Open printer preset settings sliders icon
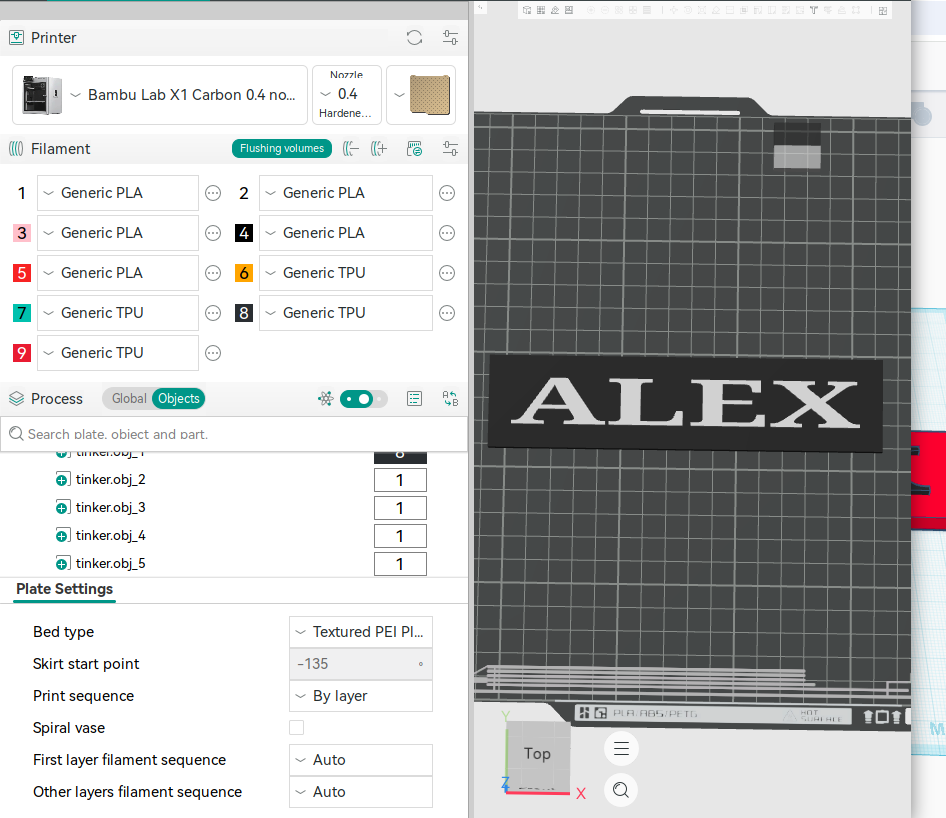This screenshot has height=818, width=946. coord(450,38)
